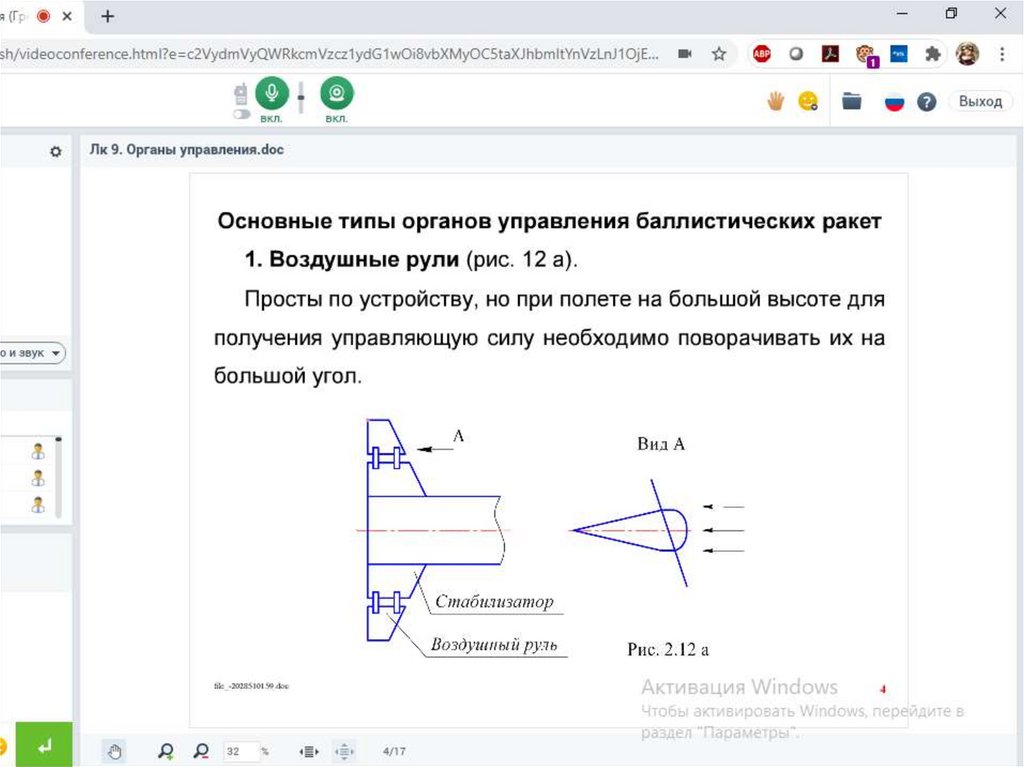
Task: Open Chrome profile avatar
Action: click(967, 54)
